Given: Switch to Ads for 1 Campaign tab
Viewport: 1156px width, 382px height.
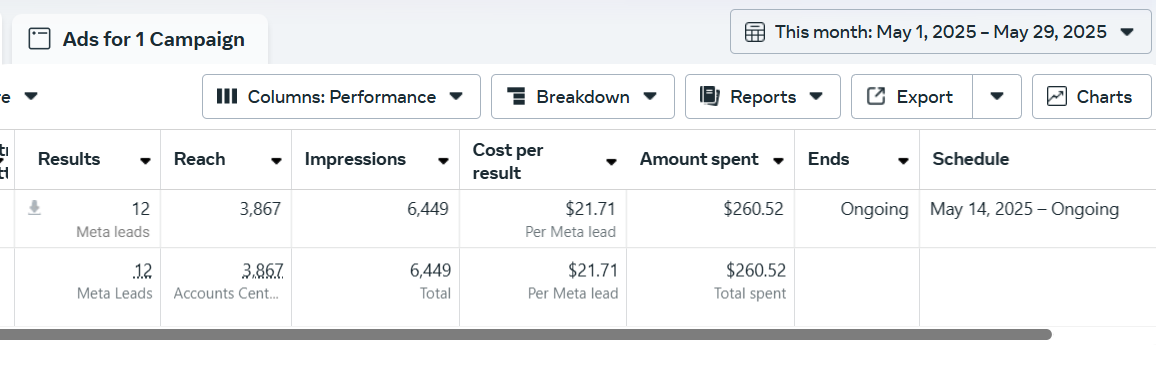Looking at the screenshot, I should [140, 39].
